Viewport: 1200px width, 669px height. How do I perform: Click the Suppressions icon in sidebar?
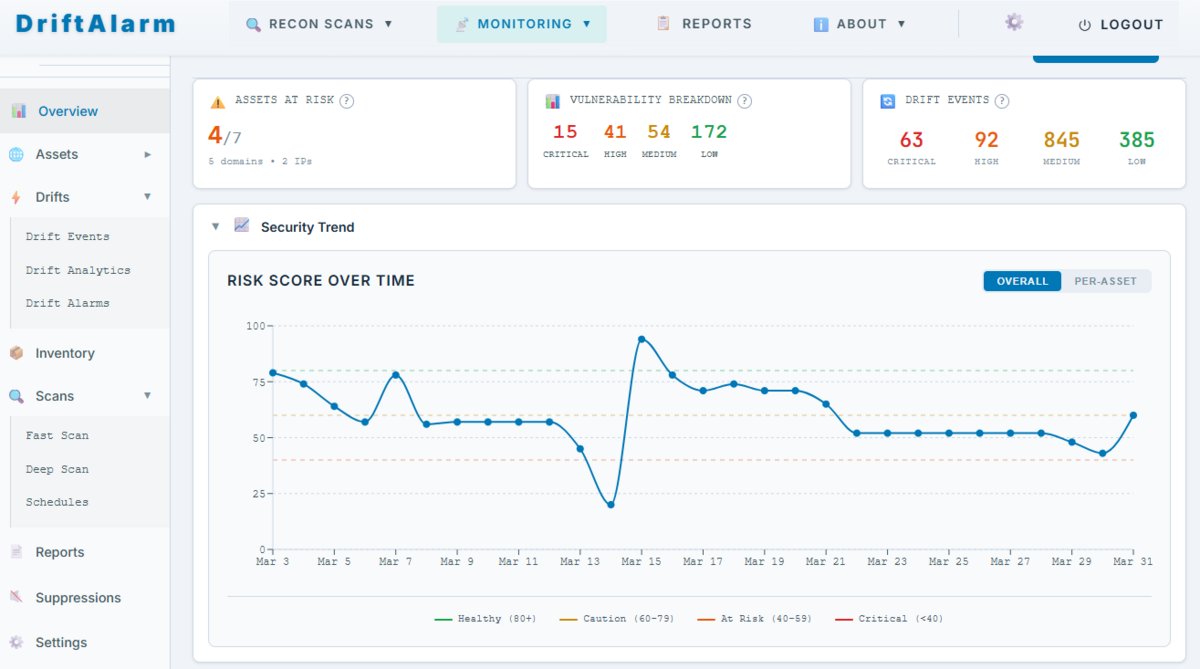tap(15, 597)
